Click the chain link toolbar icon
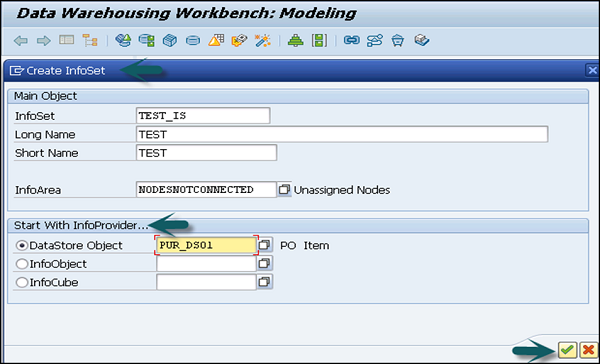600x364 pixels. point(352,40)
